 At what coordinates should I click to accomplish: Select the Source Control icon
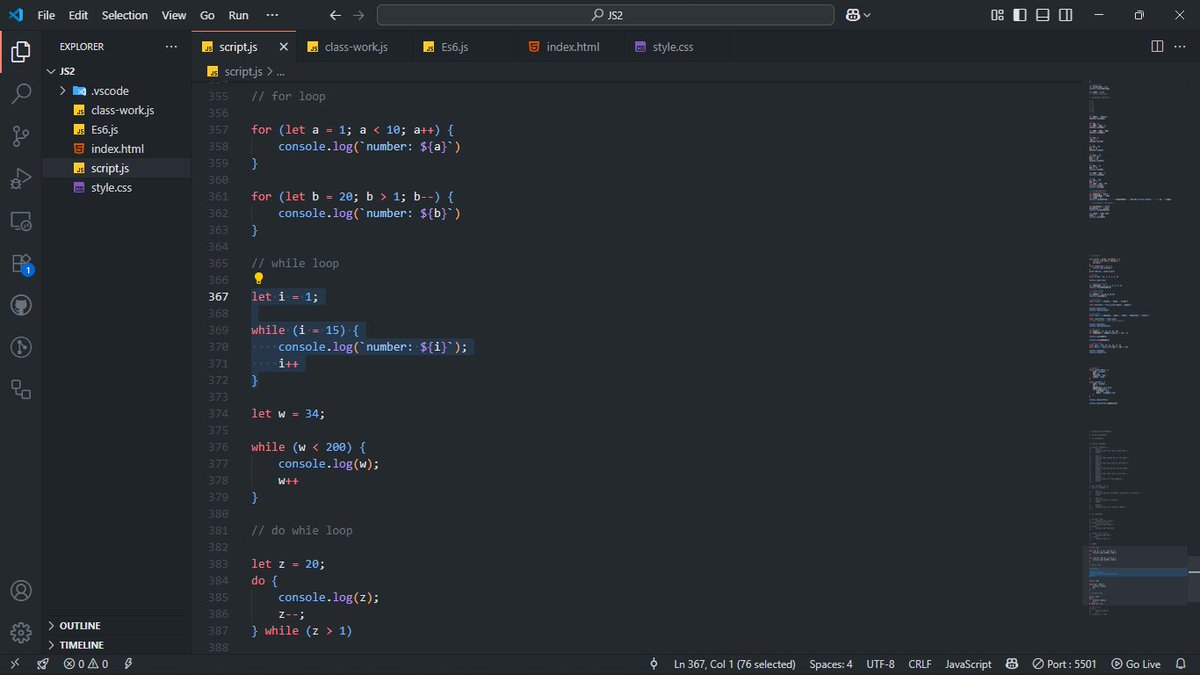point(20,133)
